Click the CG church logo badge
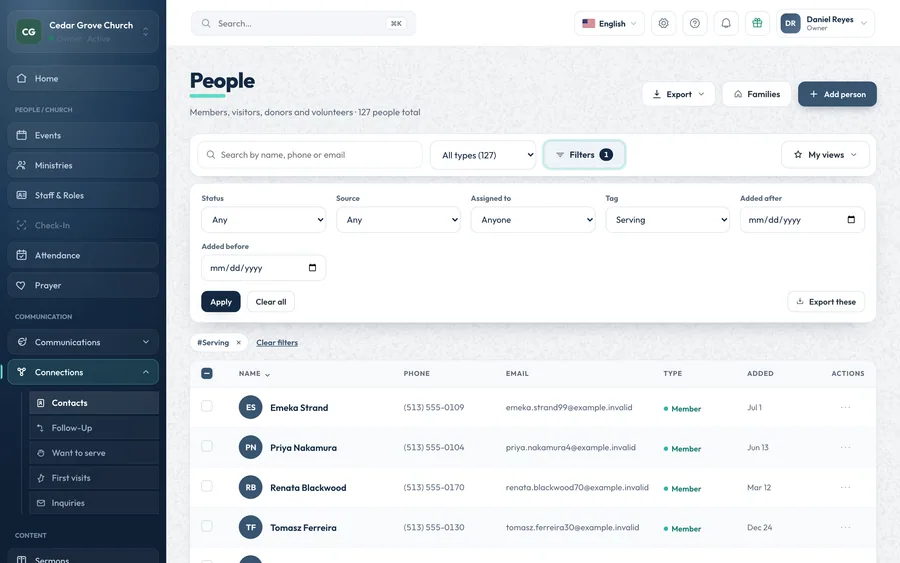 pyautogui.click(x=29, y=32)
